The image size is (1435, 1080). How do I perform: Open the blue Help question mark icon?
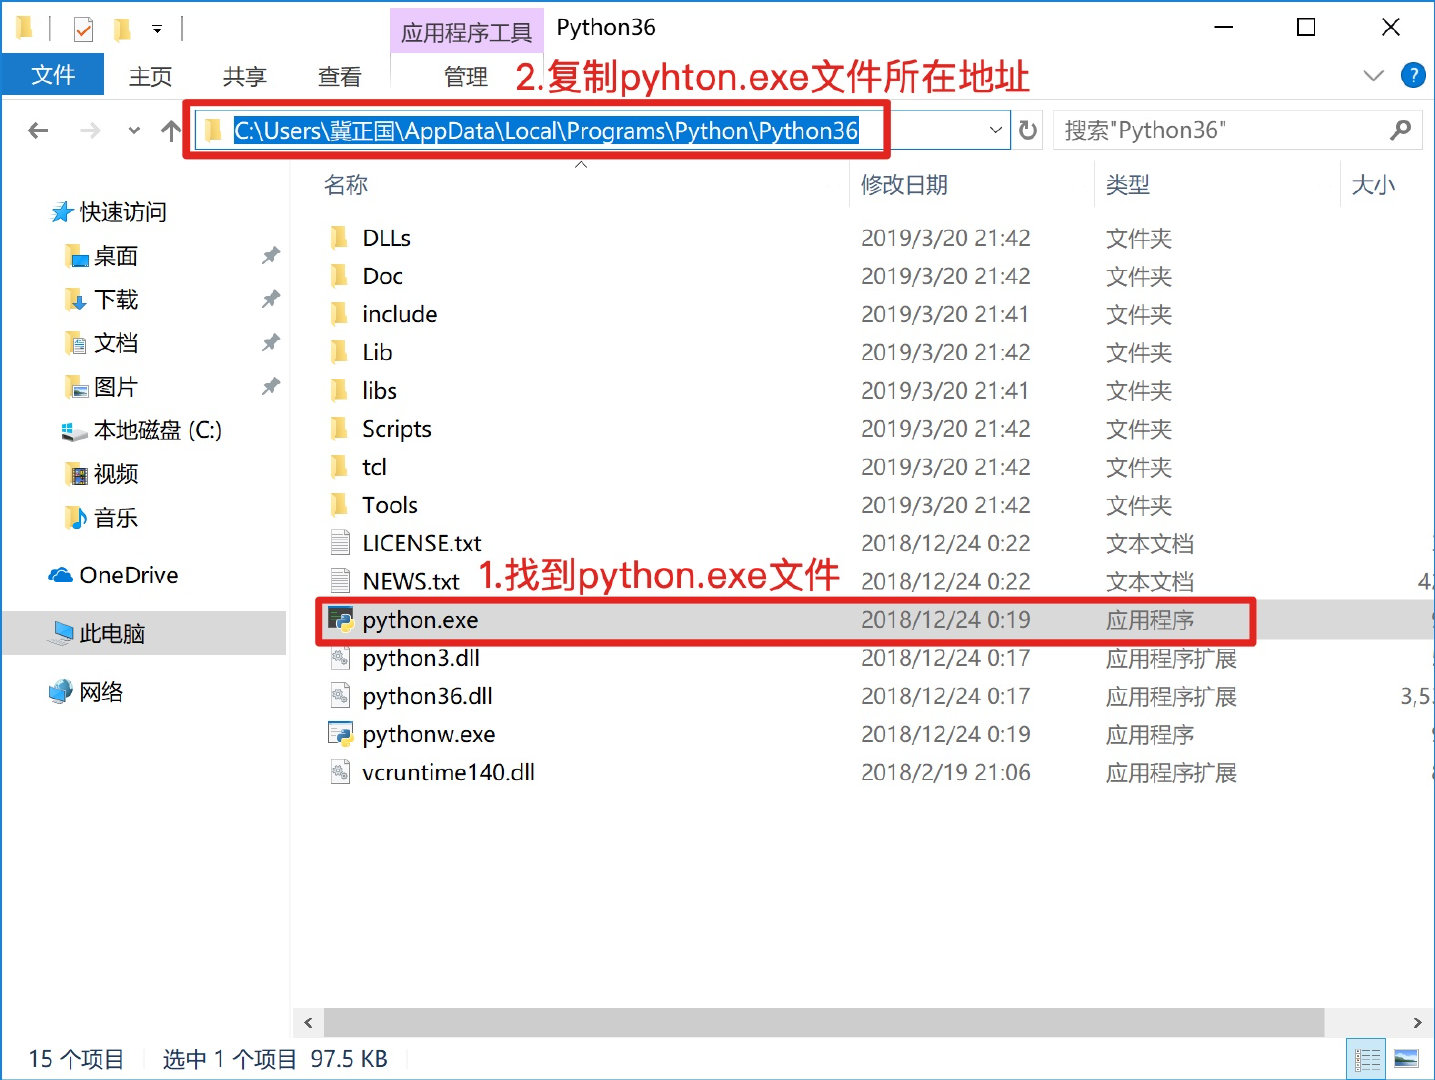pos(1413,75)
